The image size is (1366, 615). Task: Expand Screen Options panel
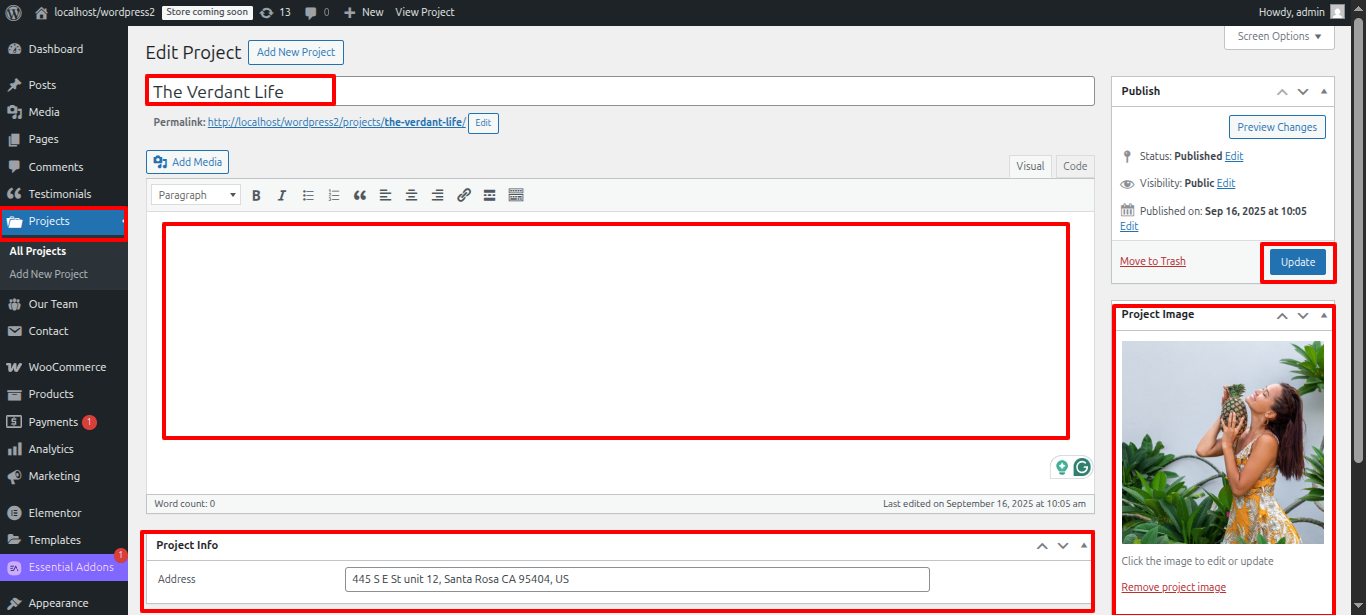click(x=1279, y=37)
